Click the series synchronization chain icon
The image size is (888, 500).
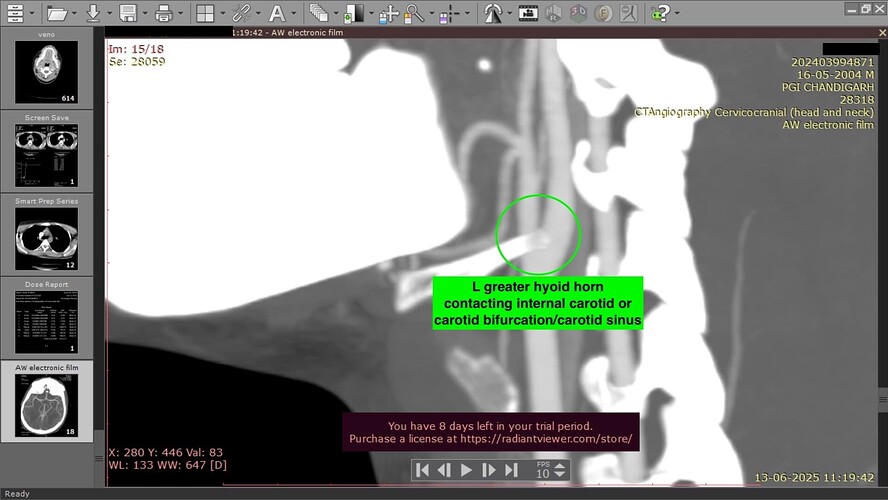pyautogui.click(x=241, y=12)
